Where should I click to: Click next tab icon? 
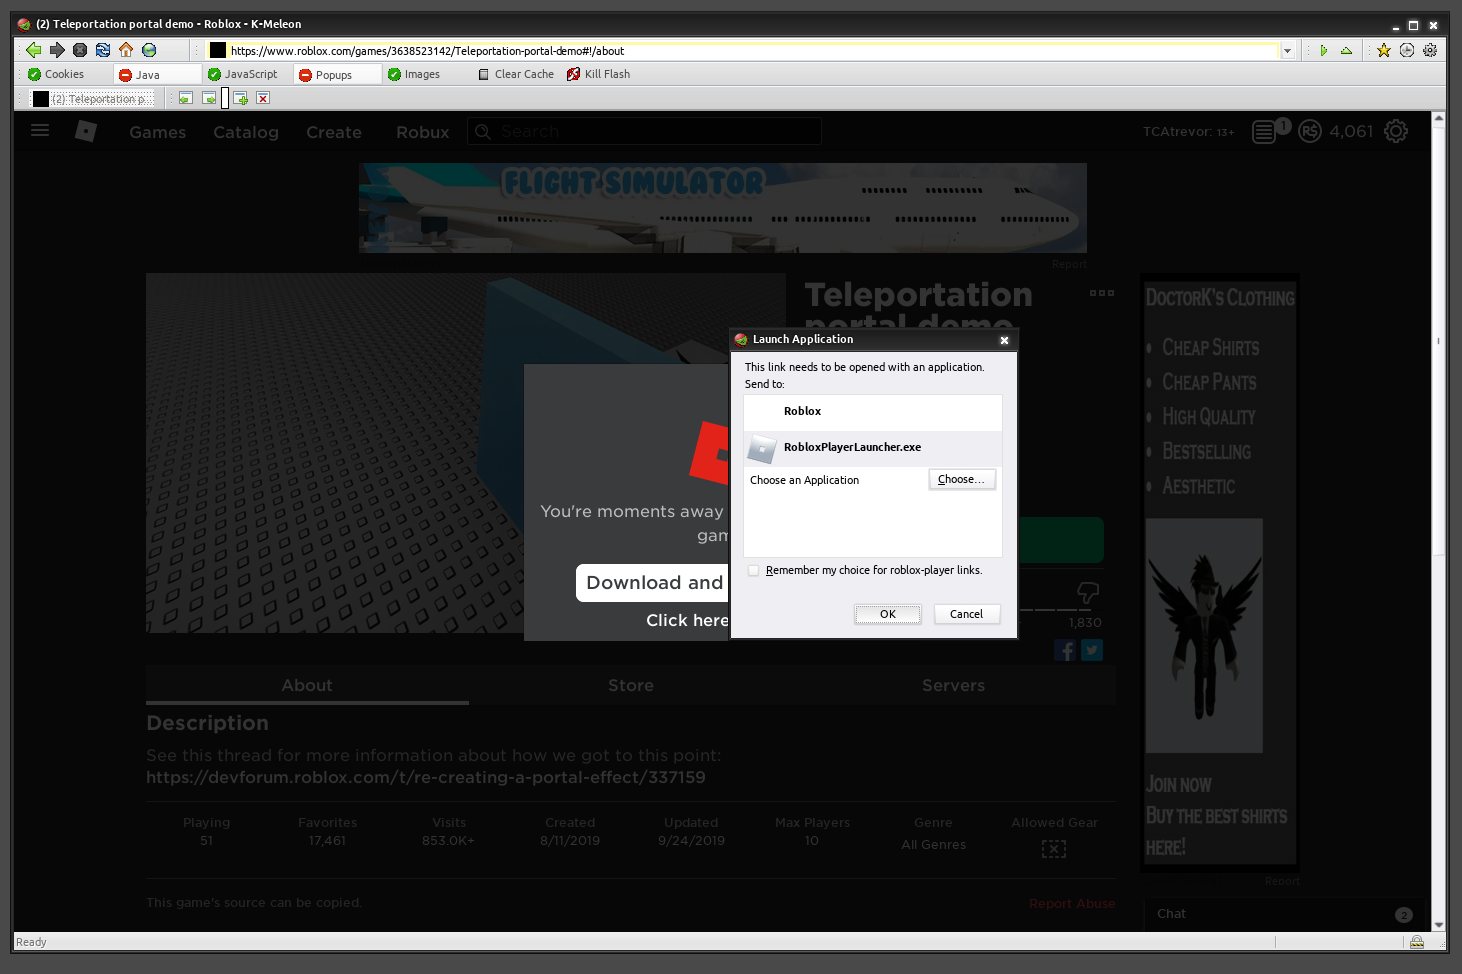209,98
